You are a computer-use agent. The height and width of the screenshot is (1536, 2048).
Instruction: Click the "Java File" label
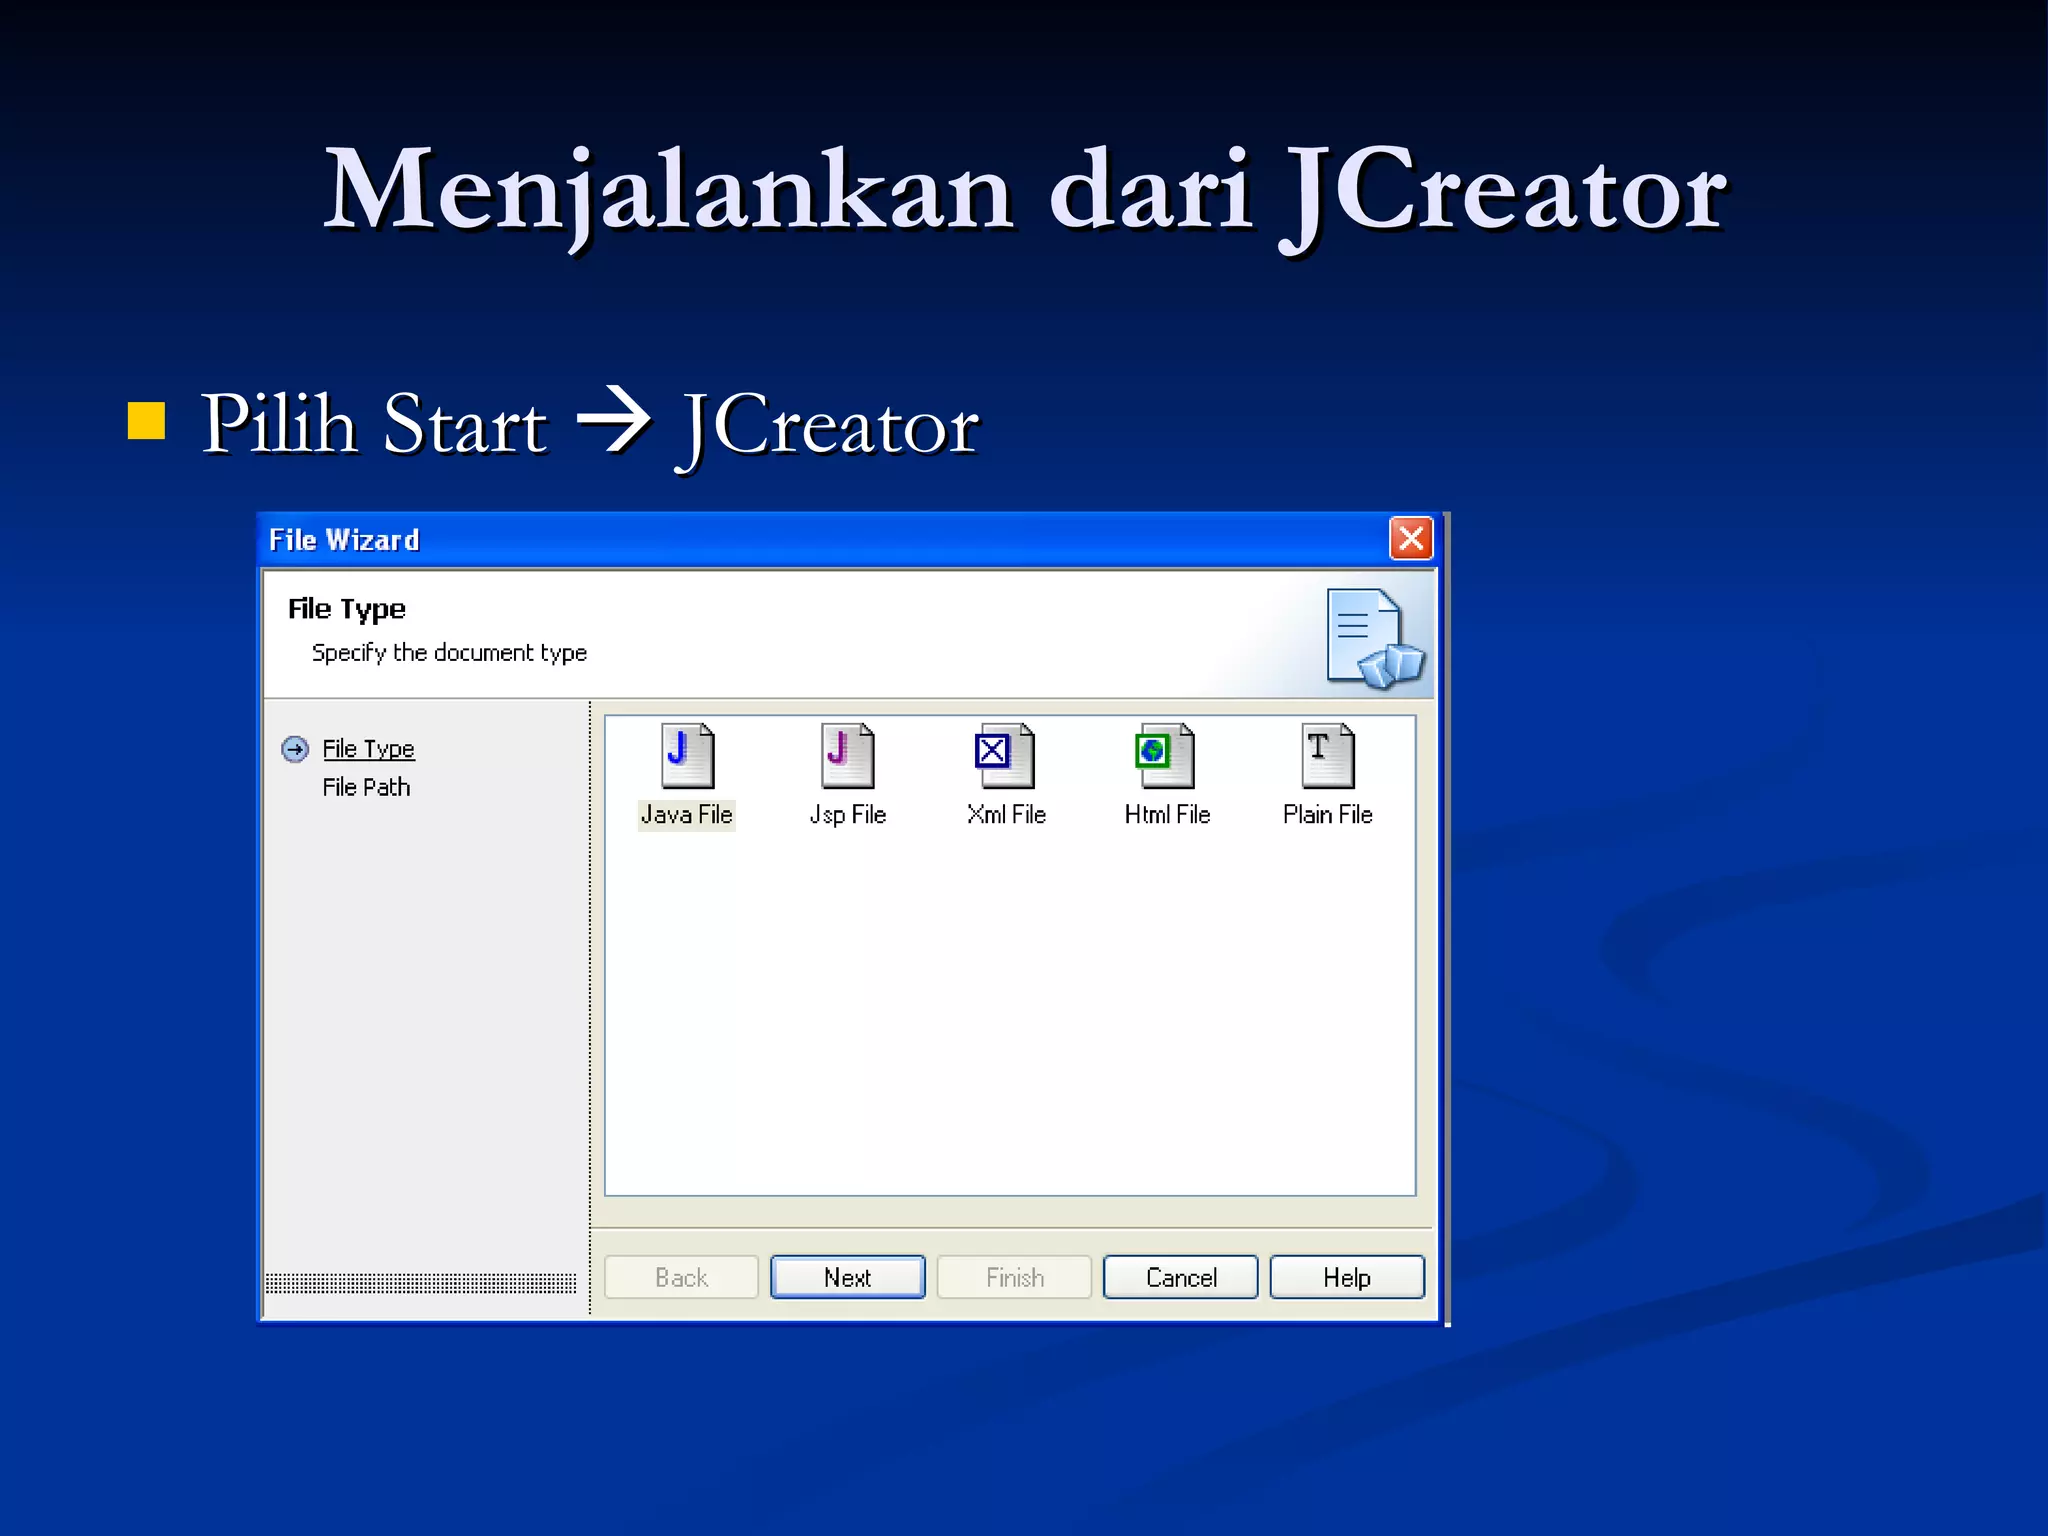[687, 815]
